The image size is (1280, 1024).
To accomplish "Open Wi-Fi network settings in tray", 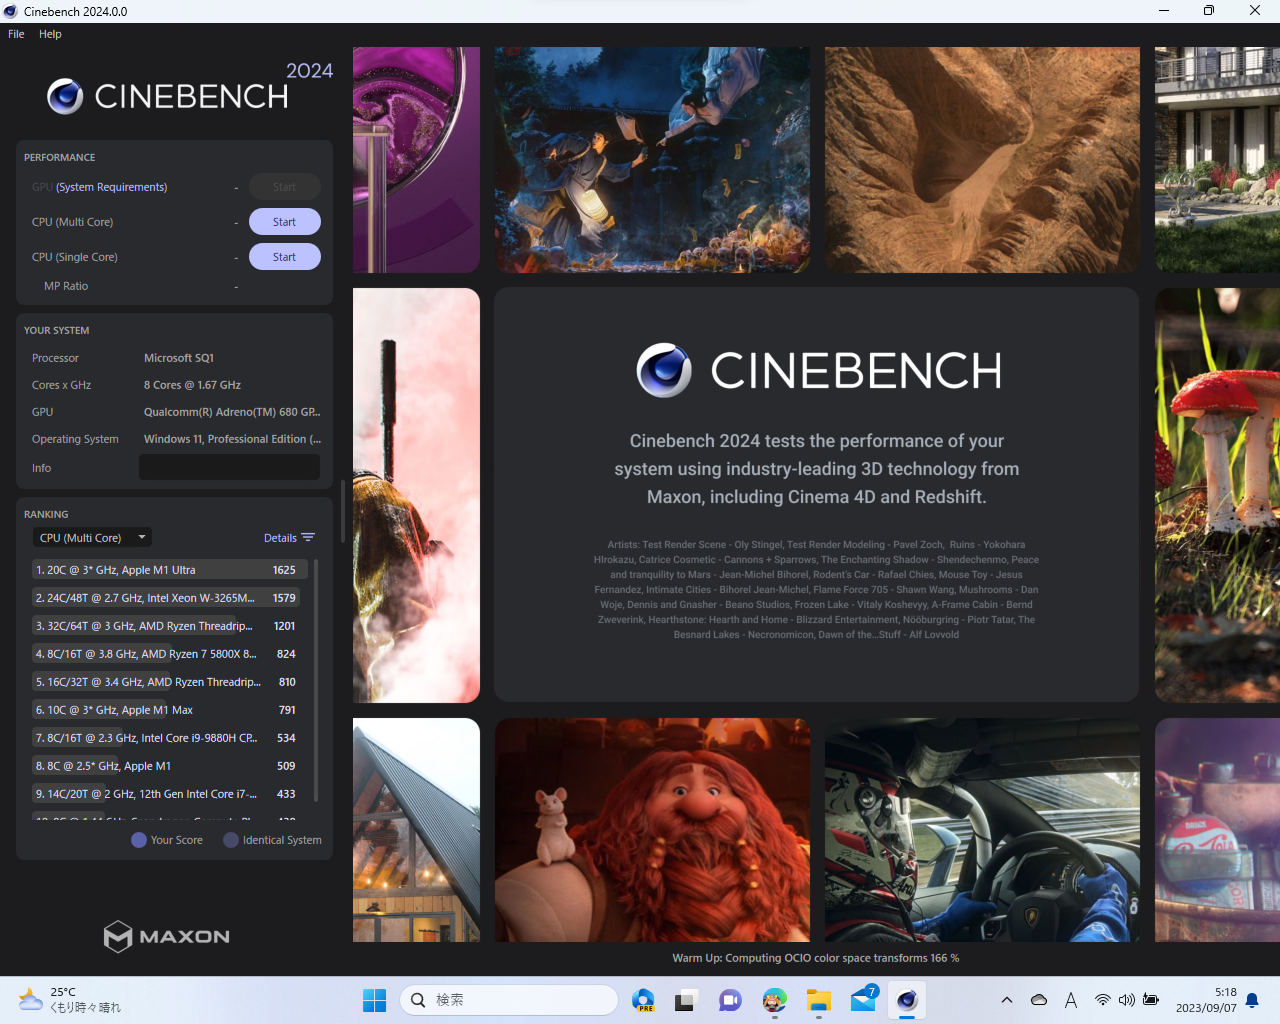I will click(x=1103, y=1000).
